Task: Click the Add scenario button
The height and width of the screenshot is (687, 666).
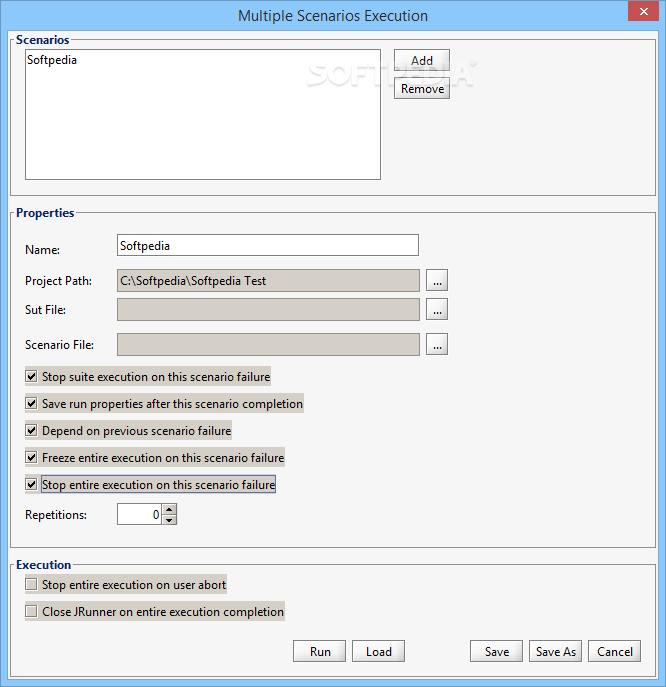Action: (422, 60)
